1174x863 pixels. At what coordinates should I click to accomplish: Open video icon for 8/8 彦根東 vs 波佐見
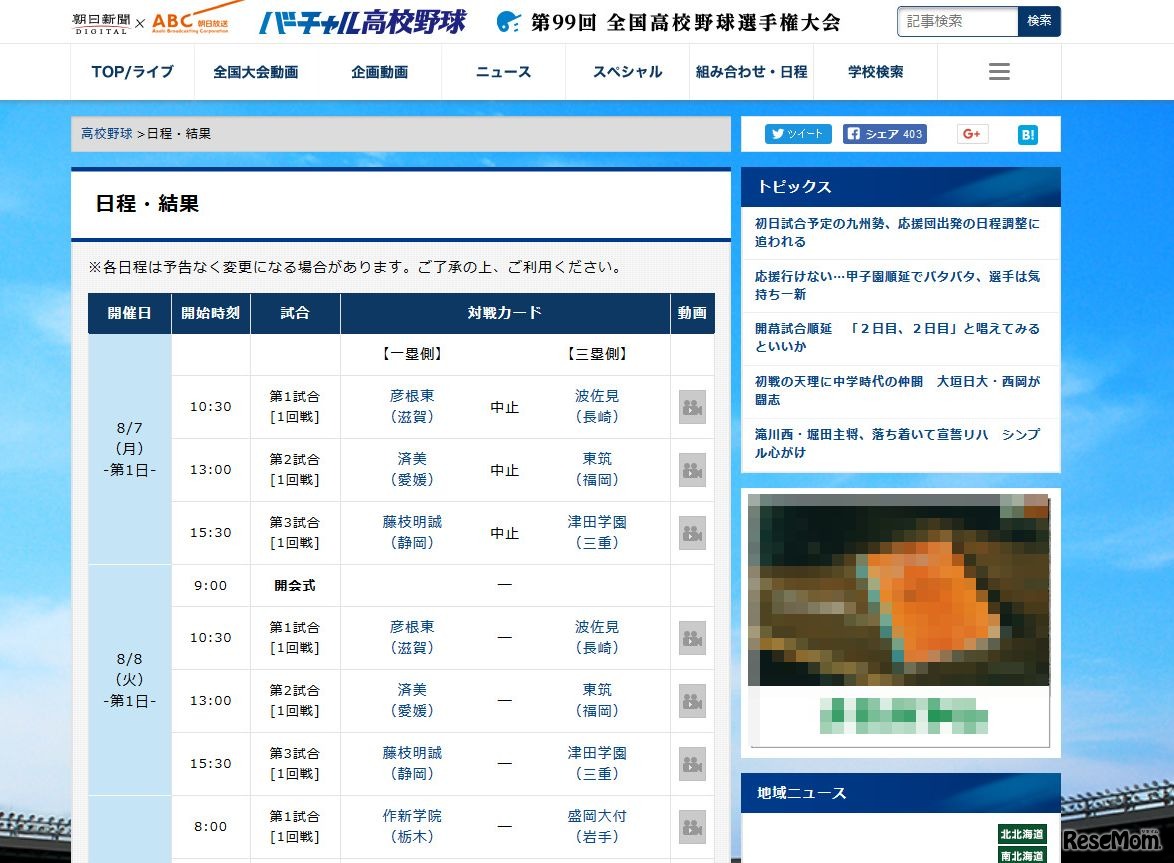pos(693,638)
